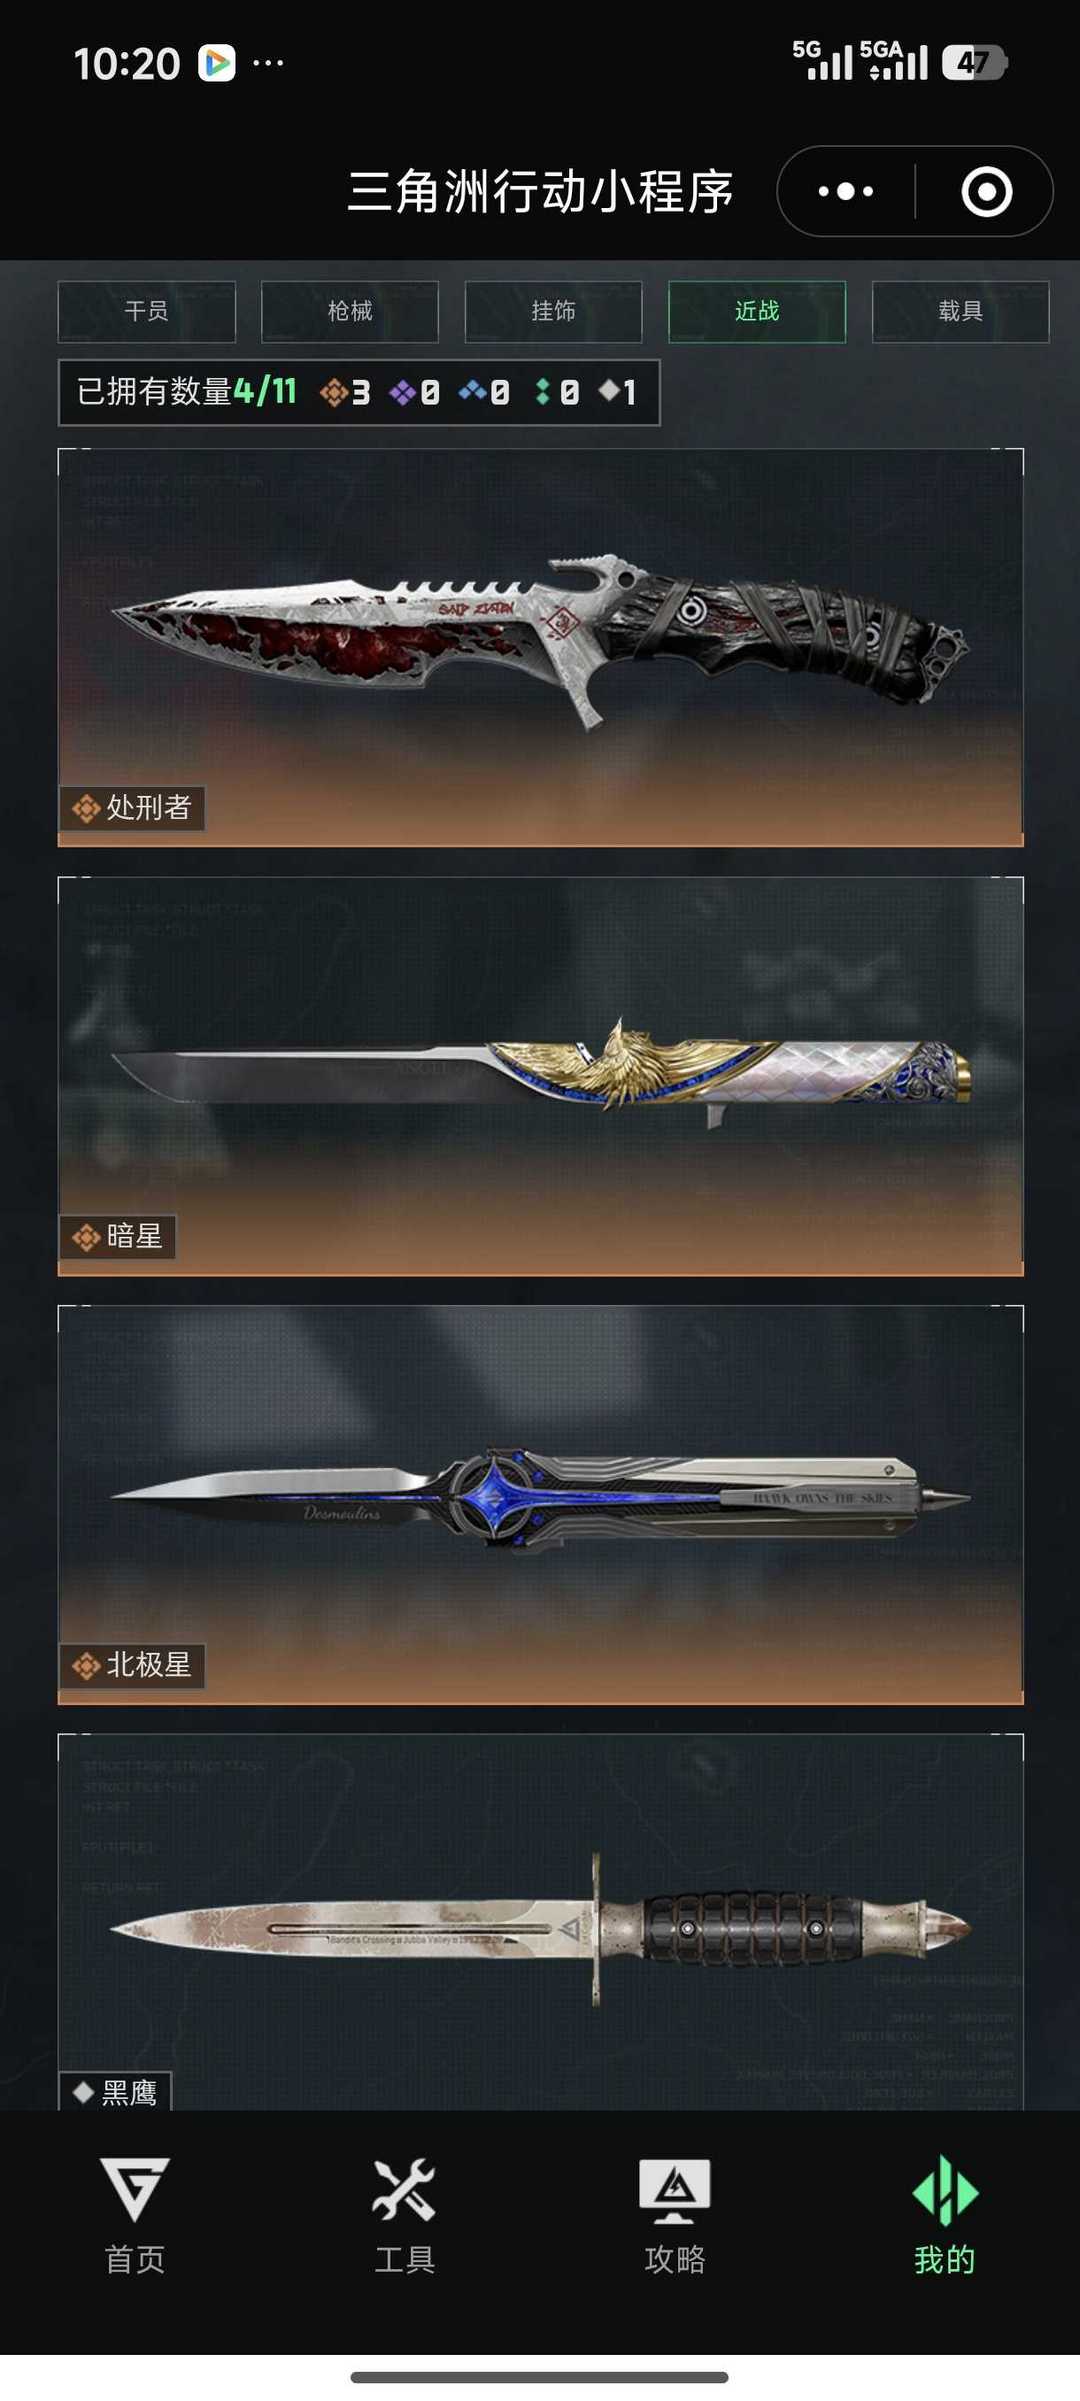
Task: Switch to the 干员 tab
Action: [x=147, y=312]
